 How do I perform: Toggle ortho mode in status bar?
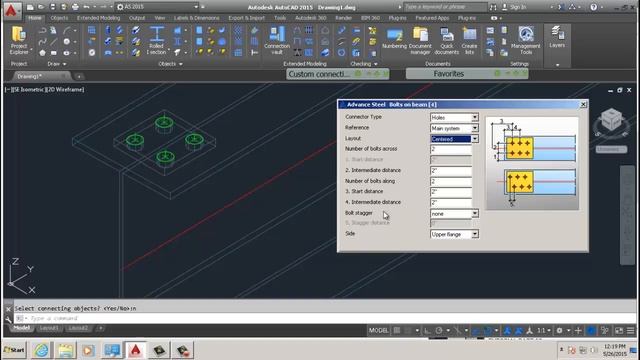pos(427,330)
